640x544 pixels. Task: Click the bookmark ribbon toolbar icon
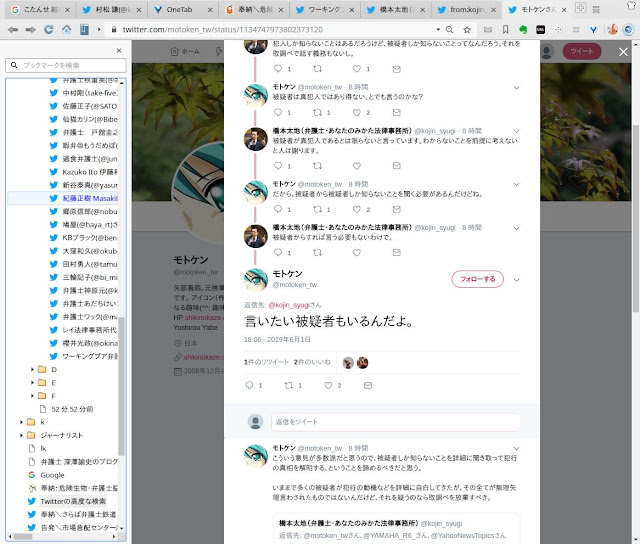(x=505, y=29)
